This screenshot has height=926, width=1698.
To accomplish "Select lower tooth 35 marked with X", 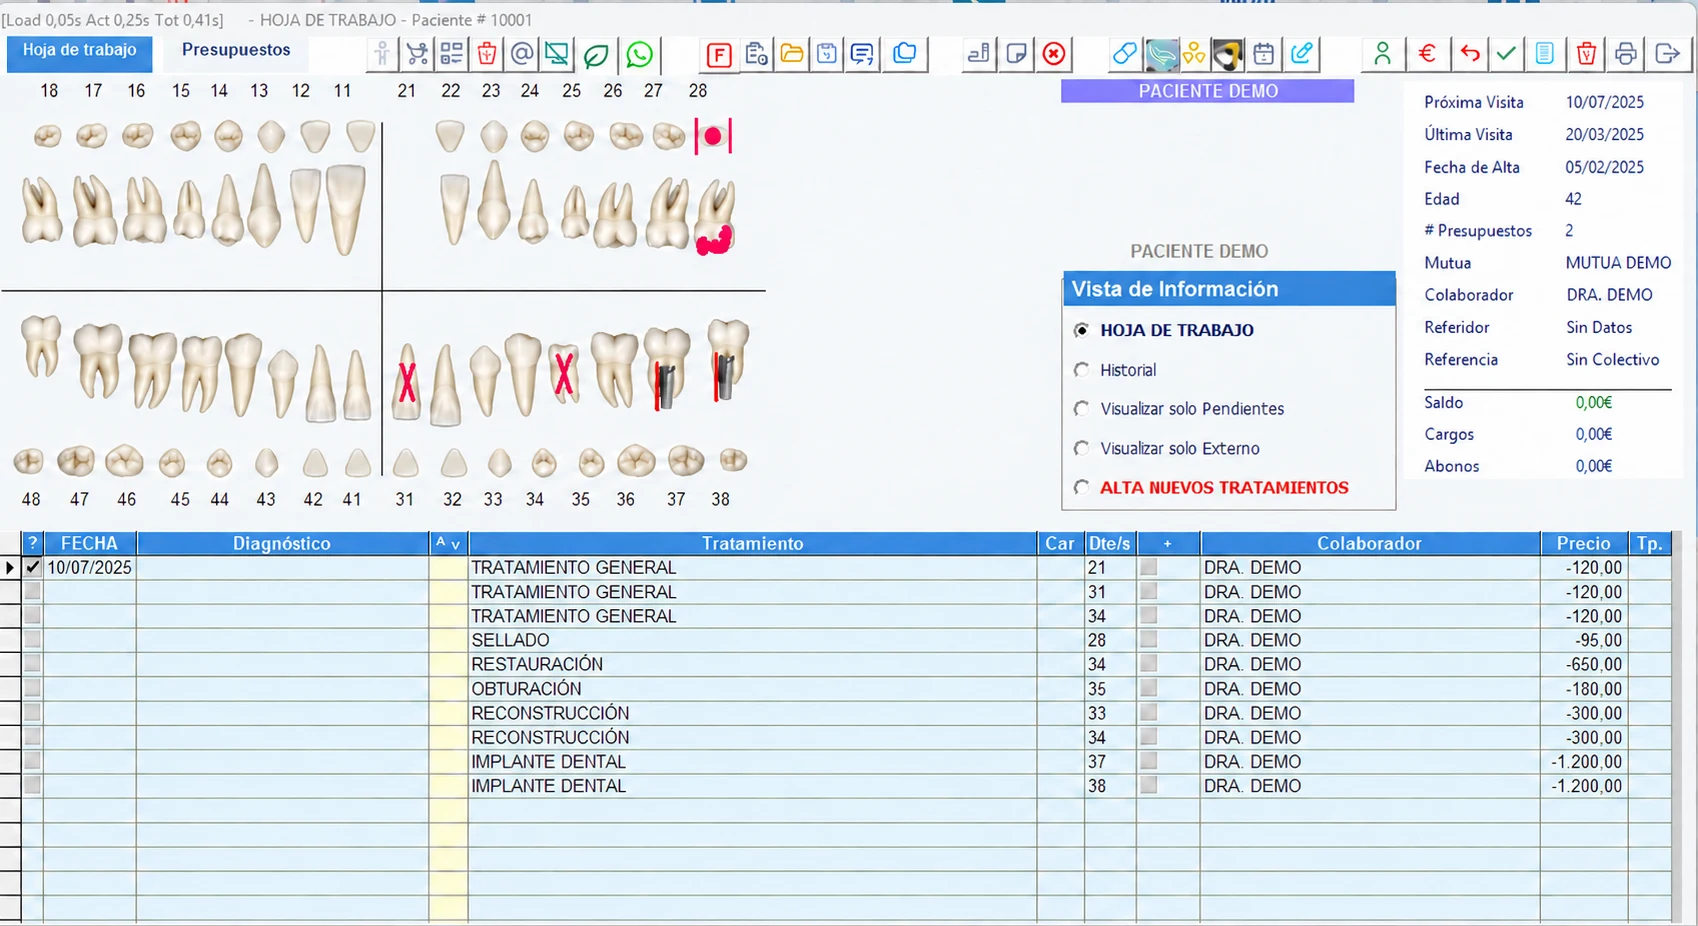I will pyautogui.click(x=565, y=372).
